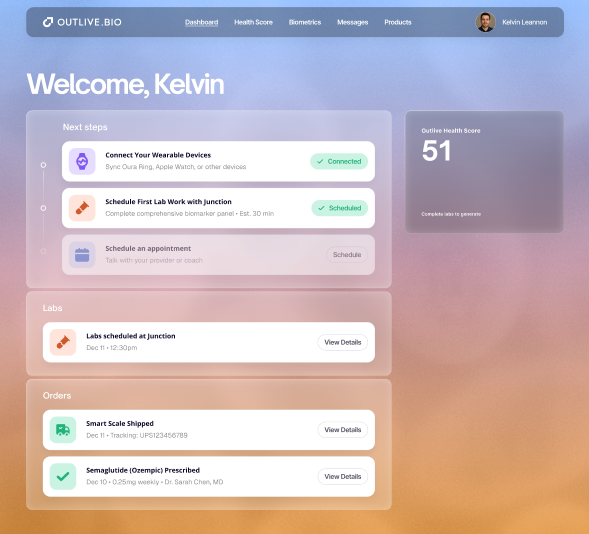Screen dimensions: 589x534
Task: Click the calendar appointment icon
Action: click(82, 255)
